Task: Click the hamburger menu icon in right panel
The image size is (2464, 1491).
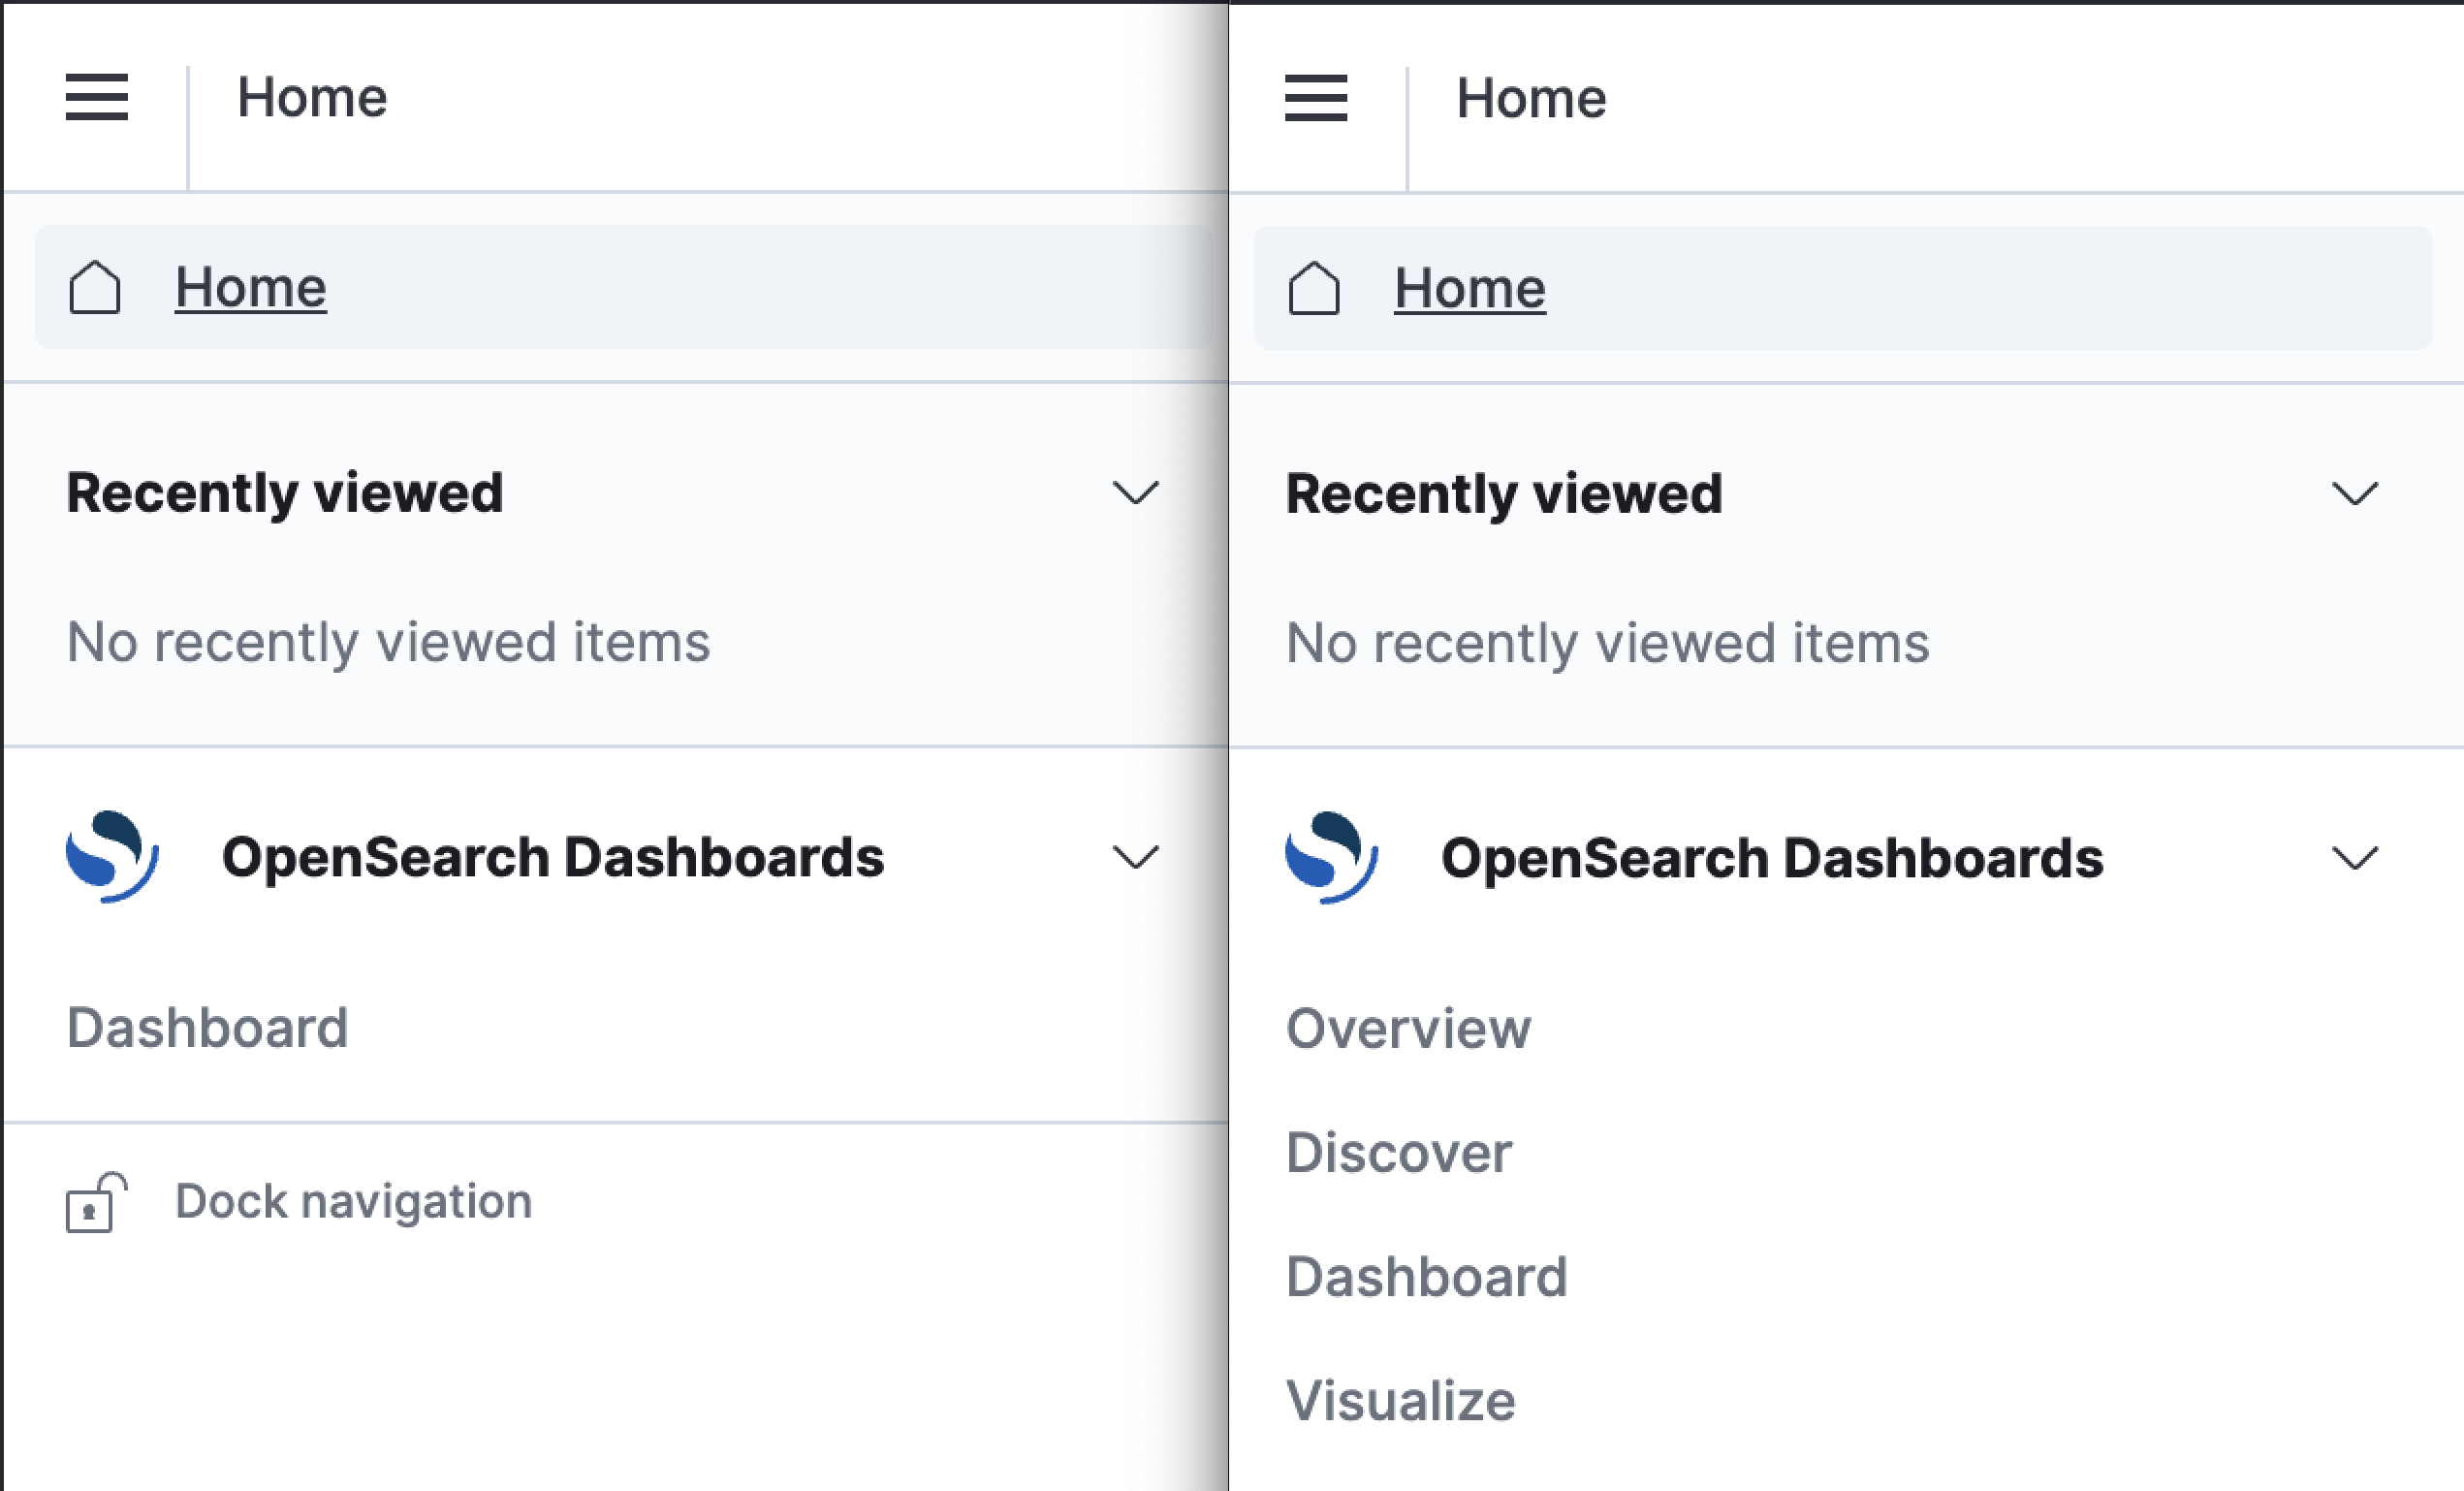Action: (x=1315, y=98)
